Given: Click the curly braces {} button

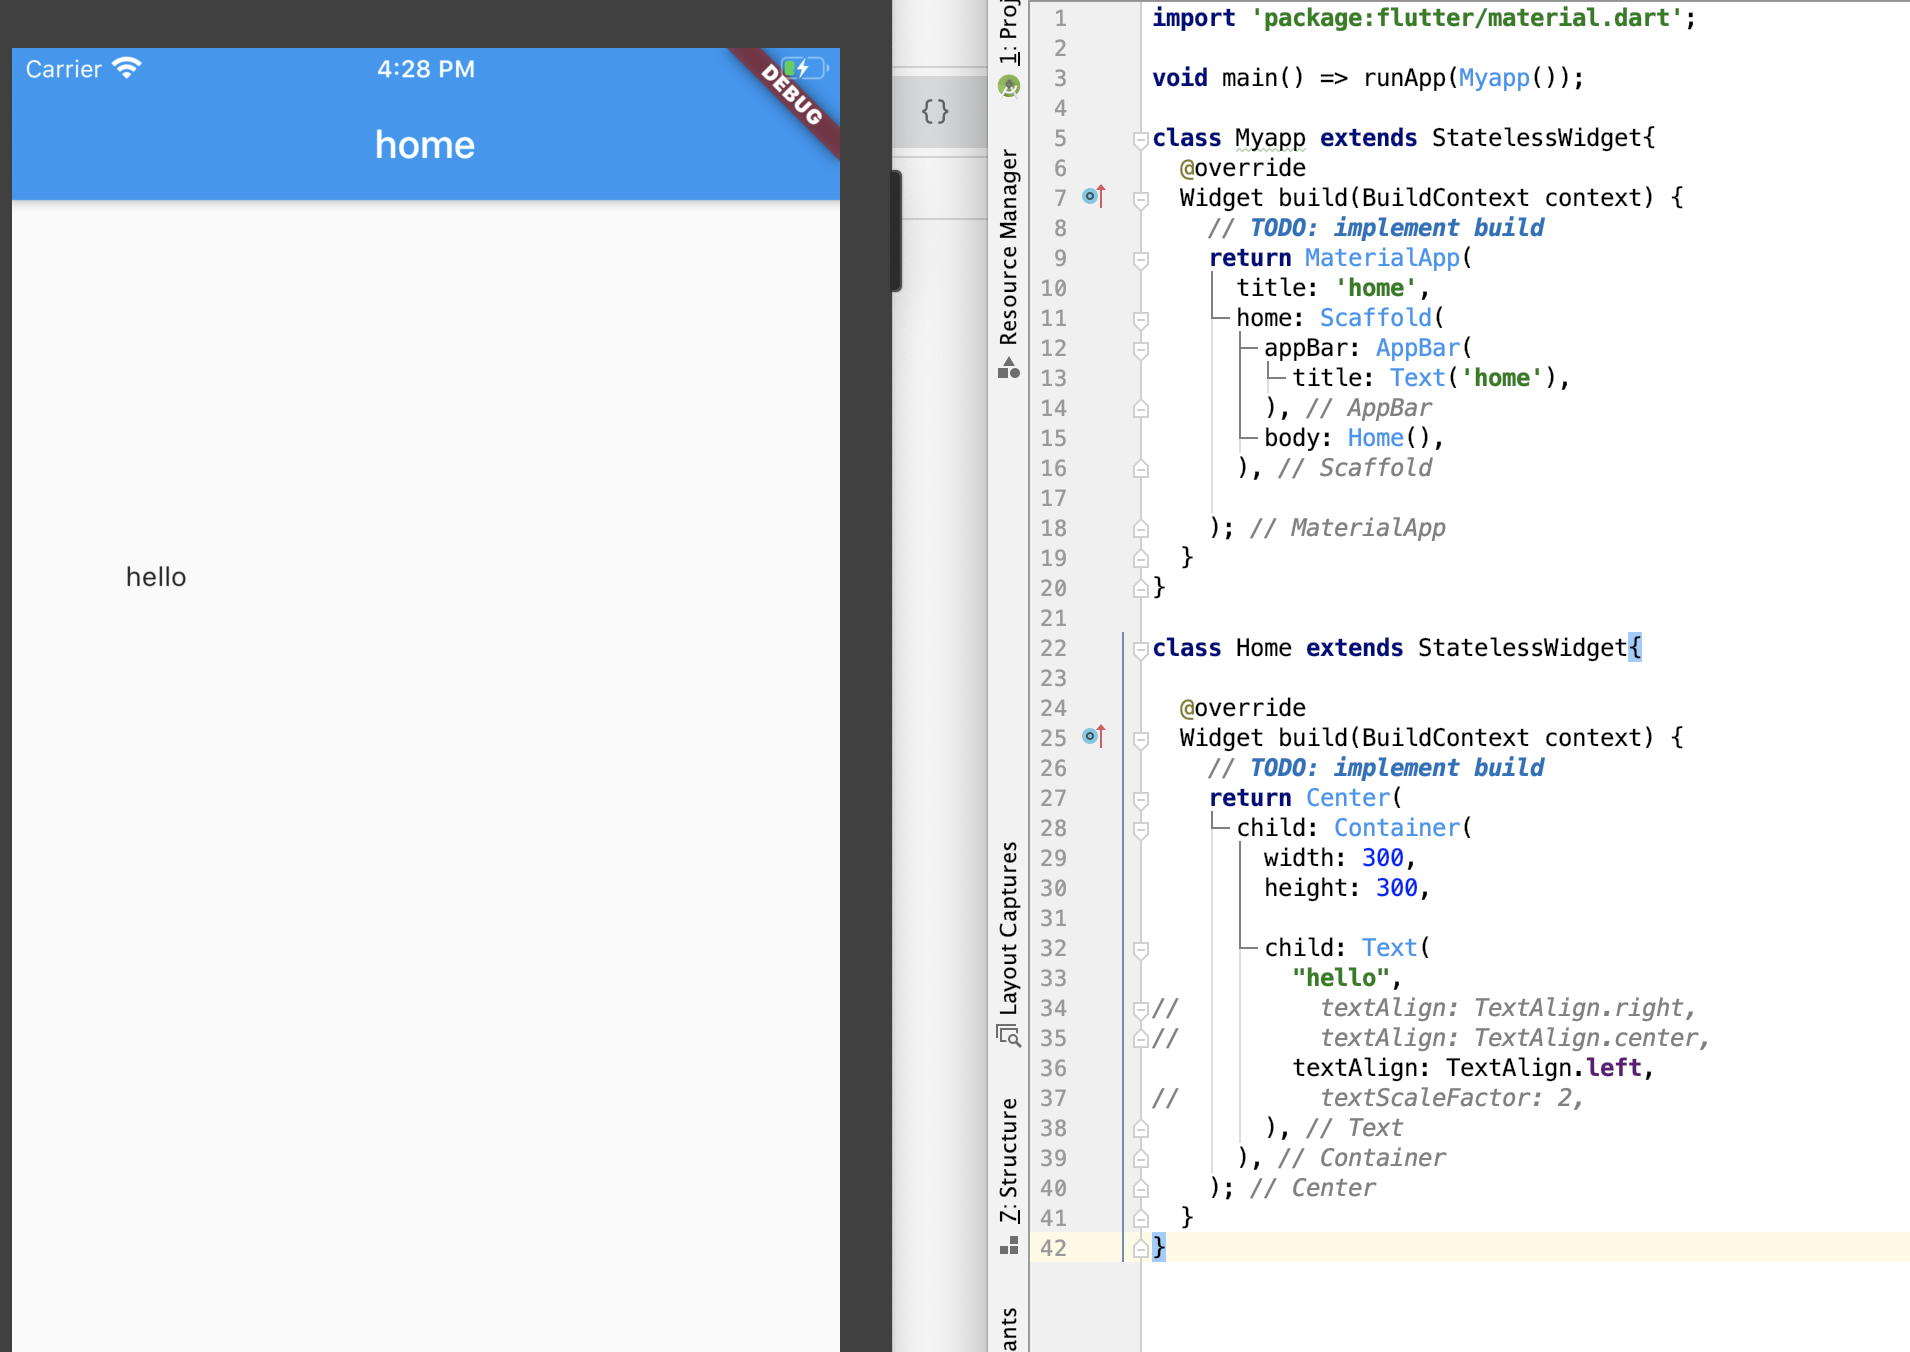Looking at the screenshot, I should (935, 111).
